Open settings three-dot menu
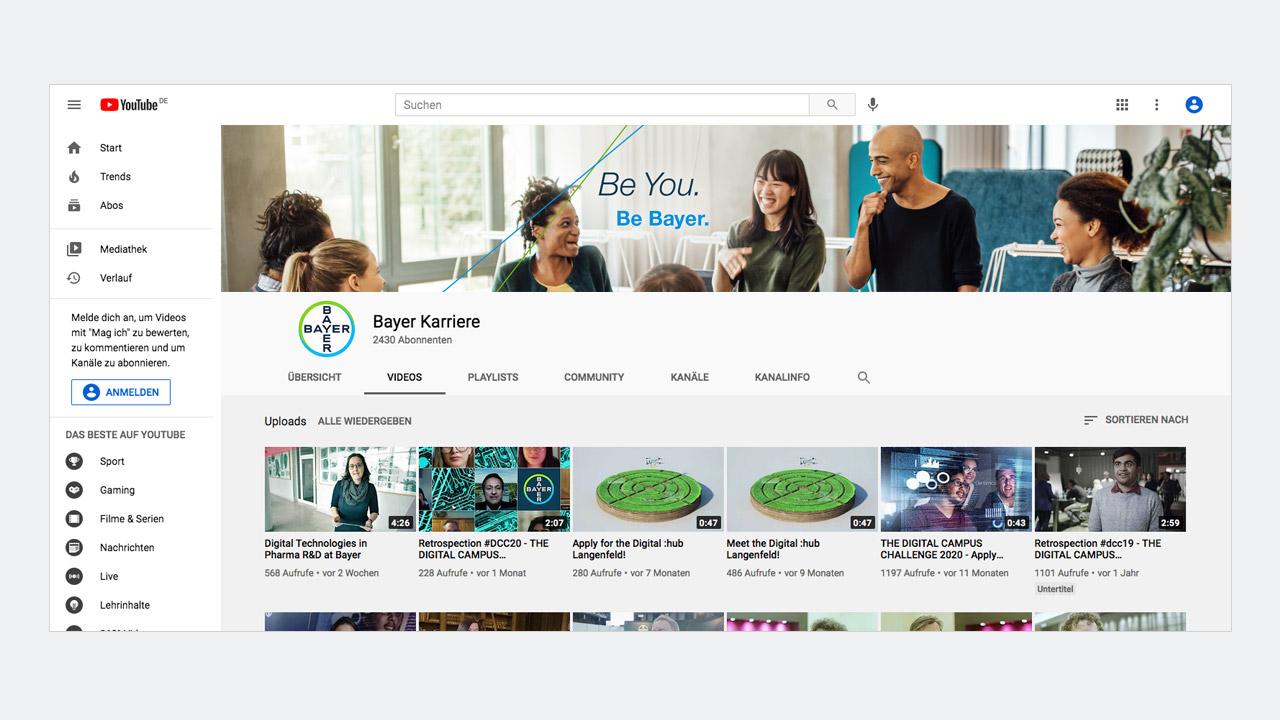The image size is (1280, 720). pyautogui.click(x=1157, y=105)
